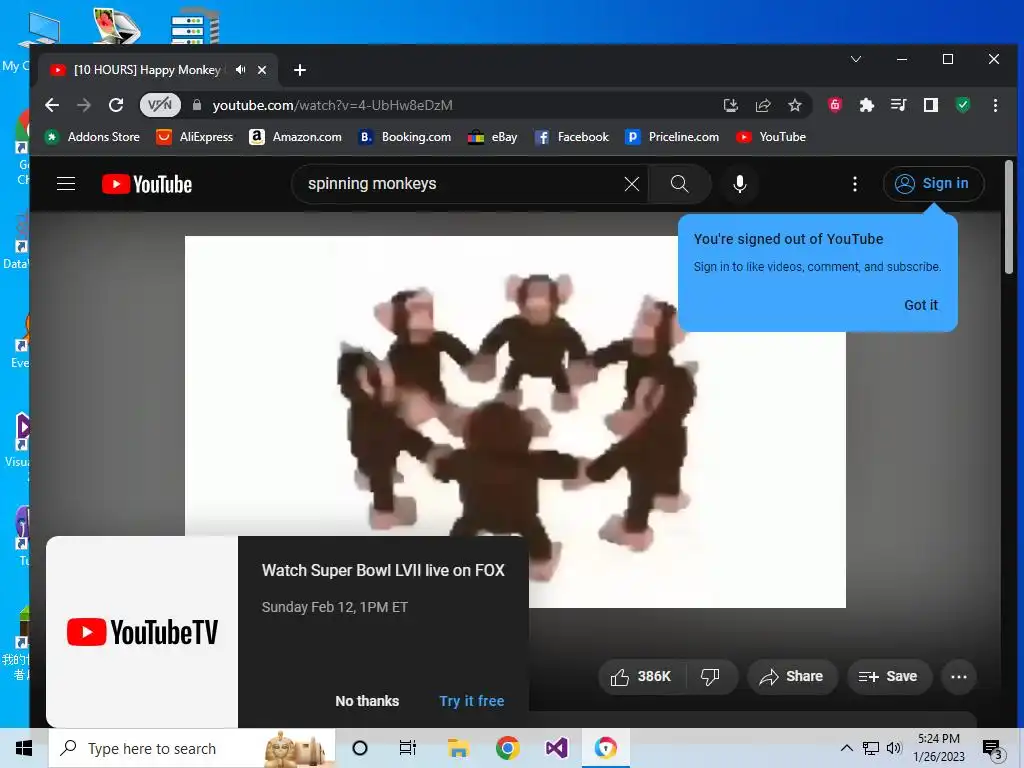Screen dimensions: 1024x768
Task: Decline YouTube TV offer with No thanks
Action: (367, 701)
